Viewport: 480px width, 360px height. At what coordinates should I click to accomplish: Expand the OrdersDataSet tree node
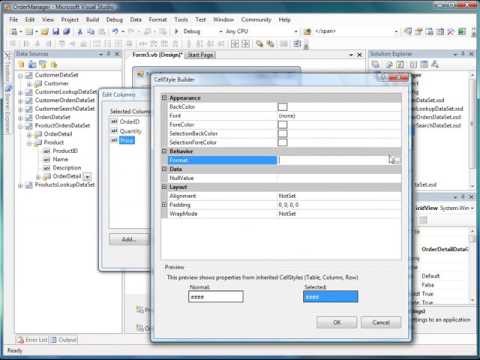click(20, 118)
